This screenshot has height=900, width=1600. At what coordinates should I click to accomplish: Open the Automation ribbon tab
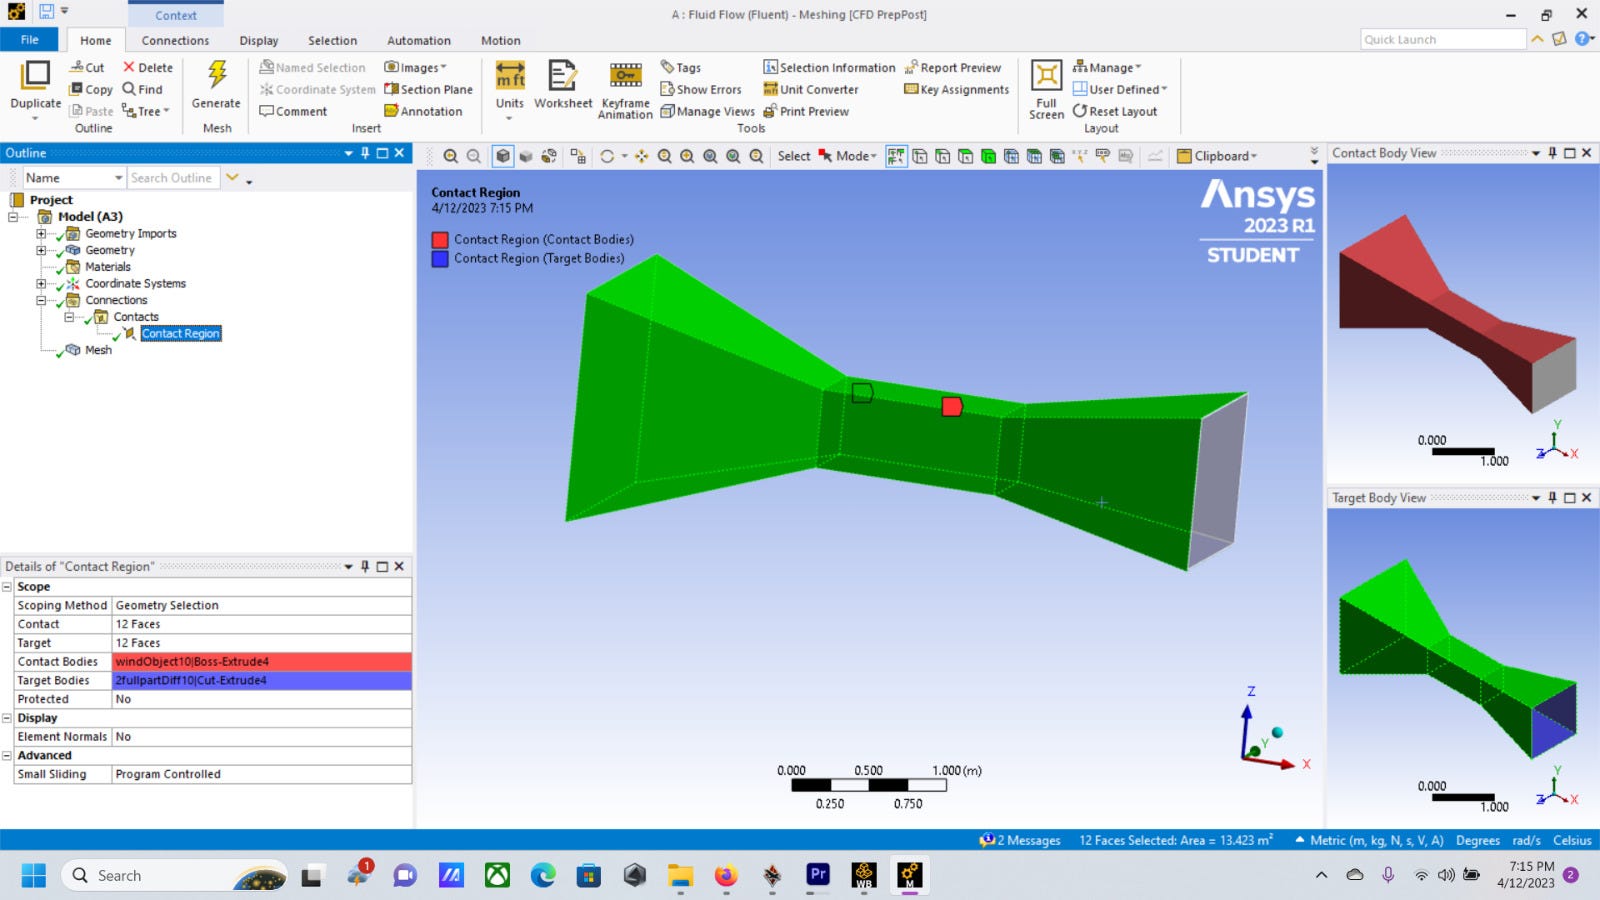419,40
